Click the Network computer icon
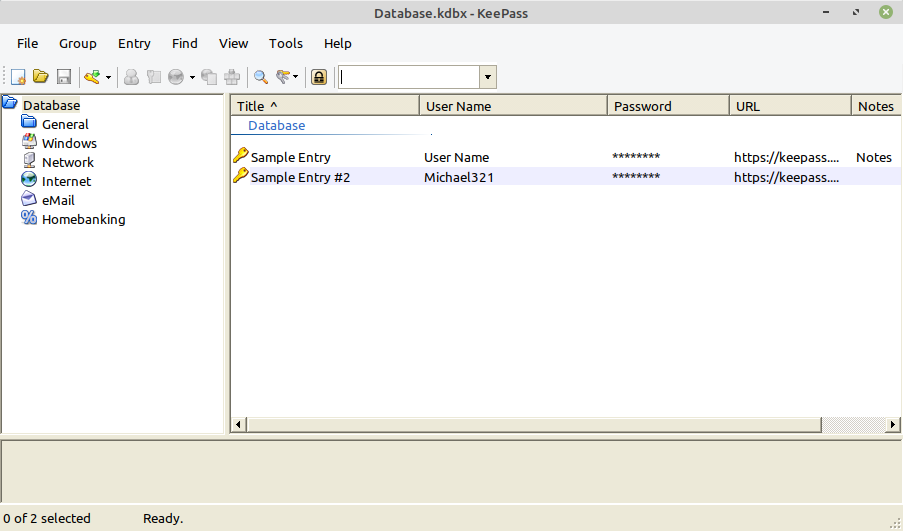Screen dimensions: 903x531 (x=29, y=160)
